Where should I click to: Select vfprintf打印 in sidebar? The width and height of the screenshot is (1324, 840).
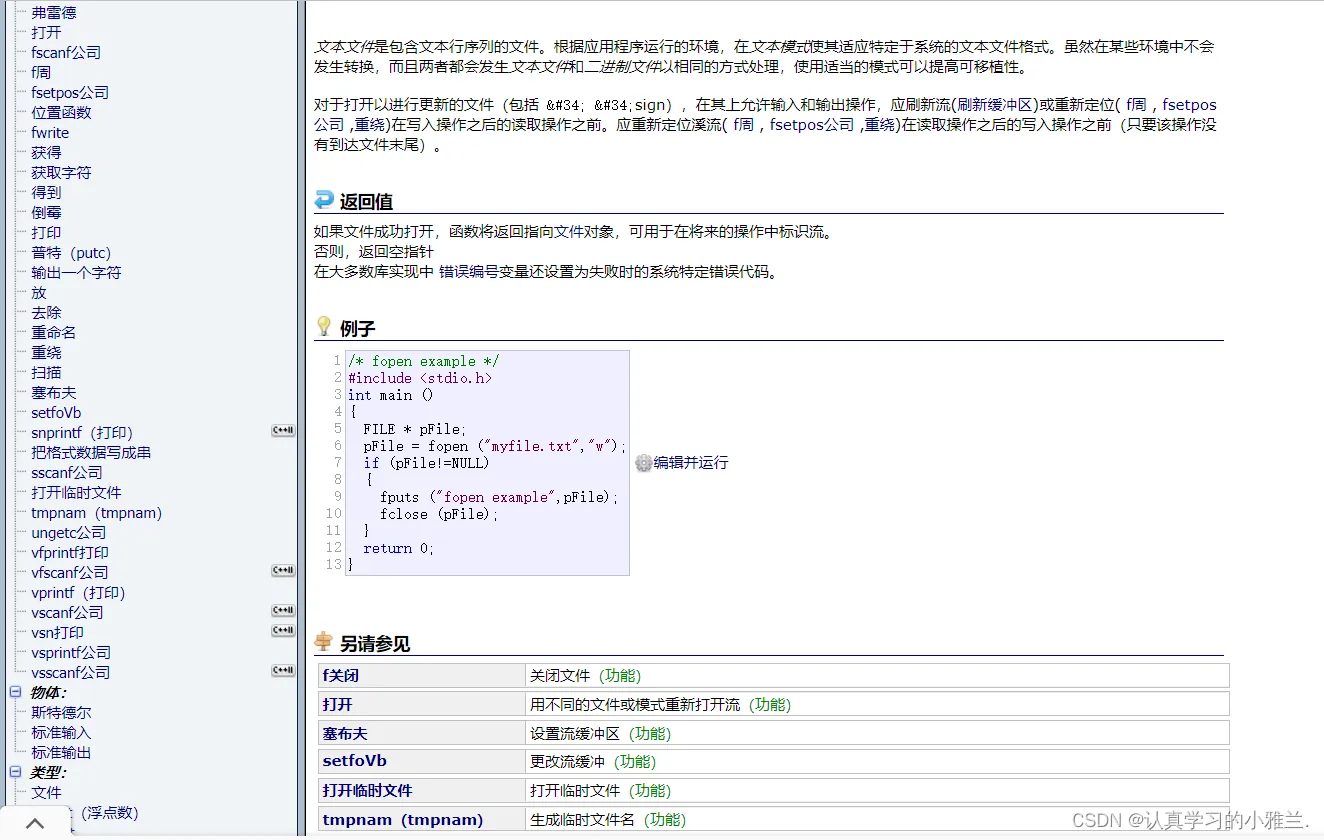pyautogui.click(x=70, y=552)
